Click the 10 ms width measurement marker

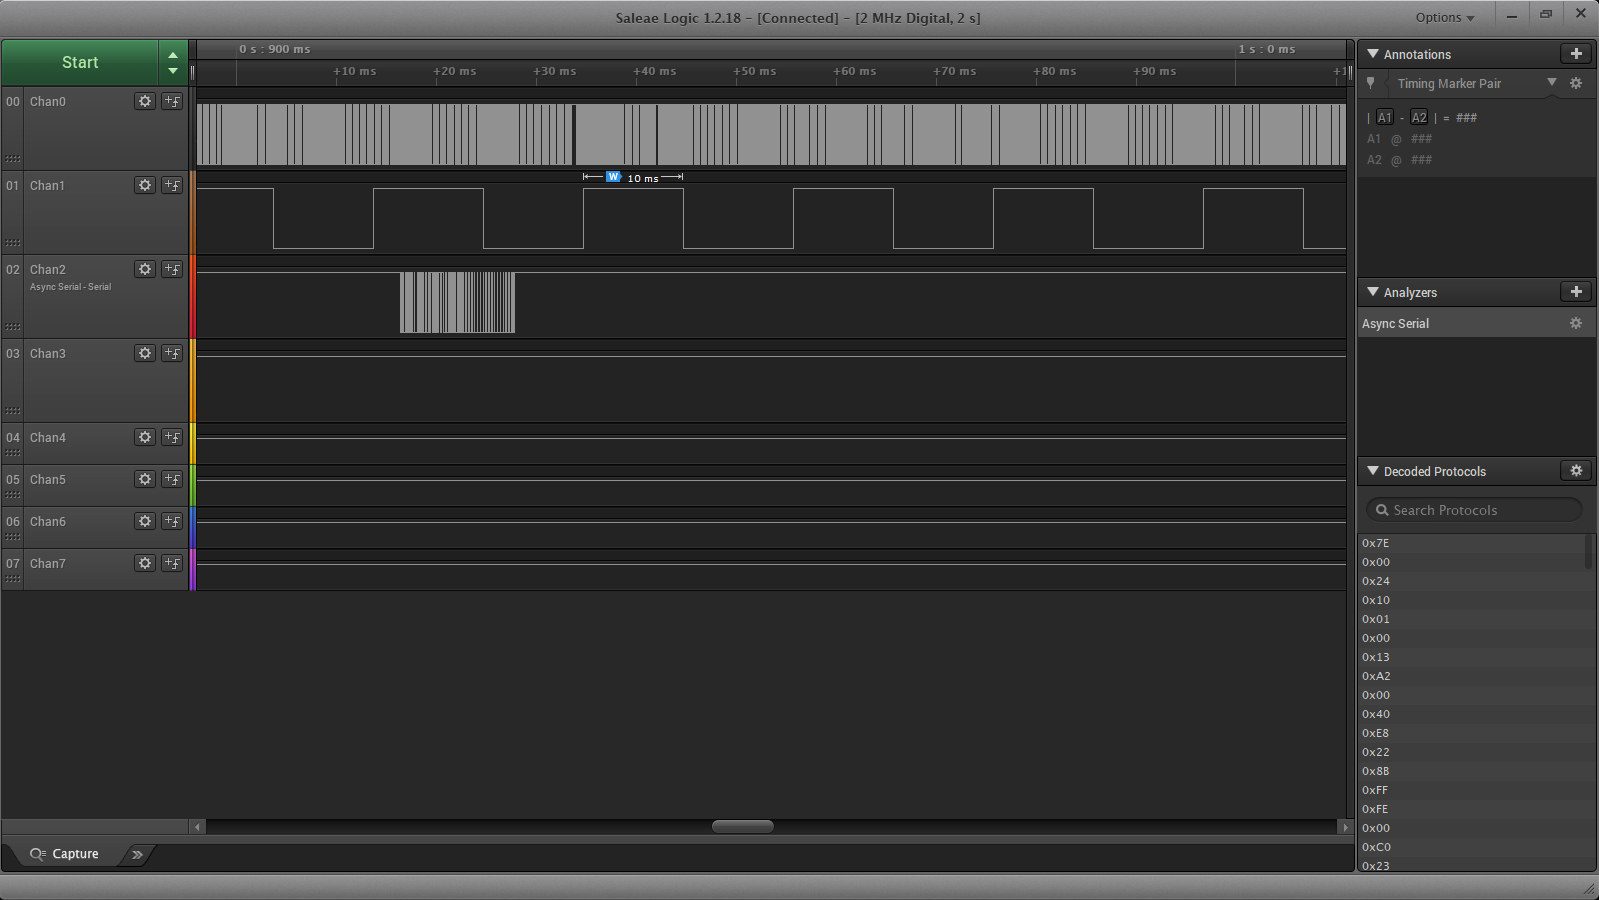[x=633, y=177]
